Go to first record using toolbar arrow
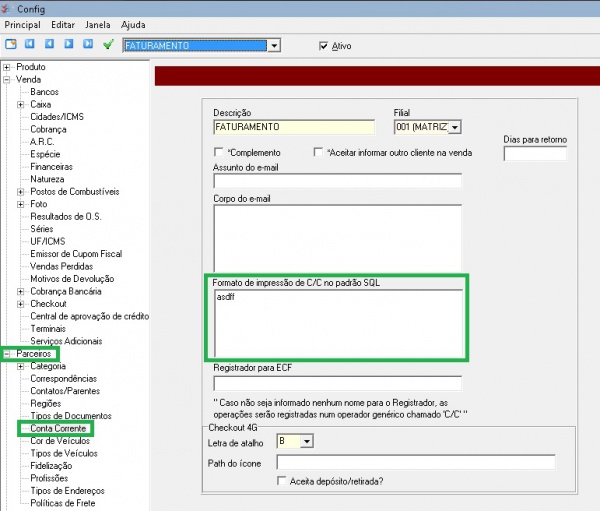The width and height of the screenshot is (600, 511). coord(29,45)
